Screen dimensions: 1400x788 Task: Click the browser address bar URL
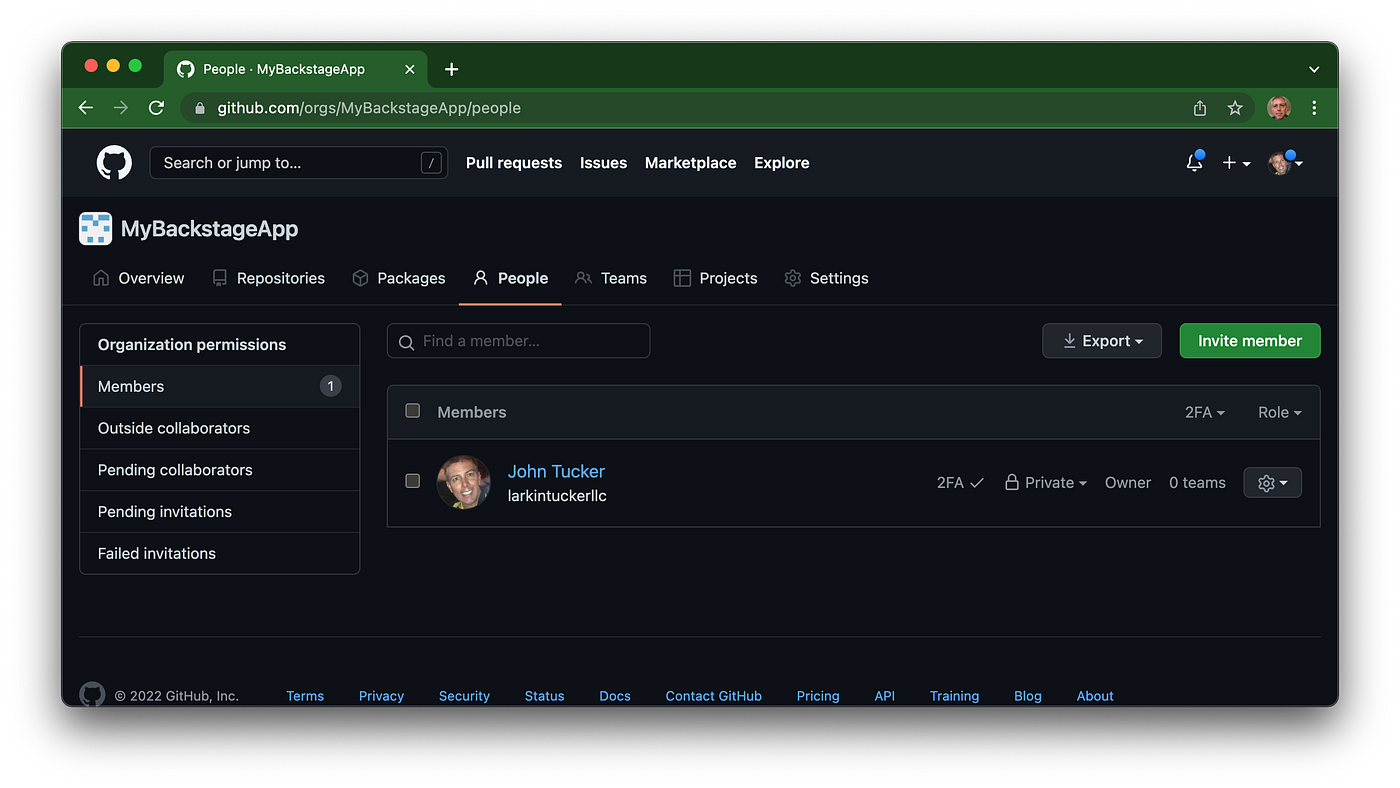[x=369, y=108]
